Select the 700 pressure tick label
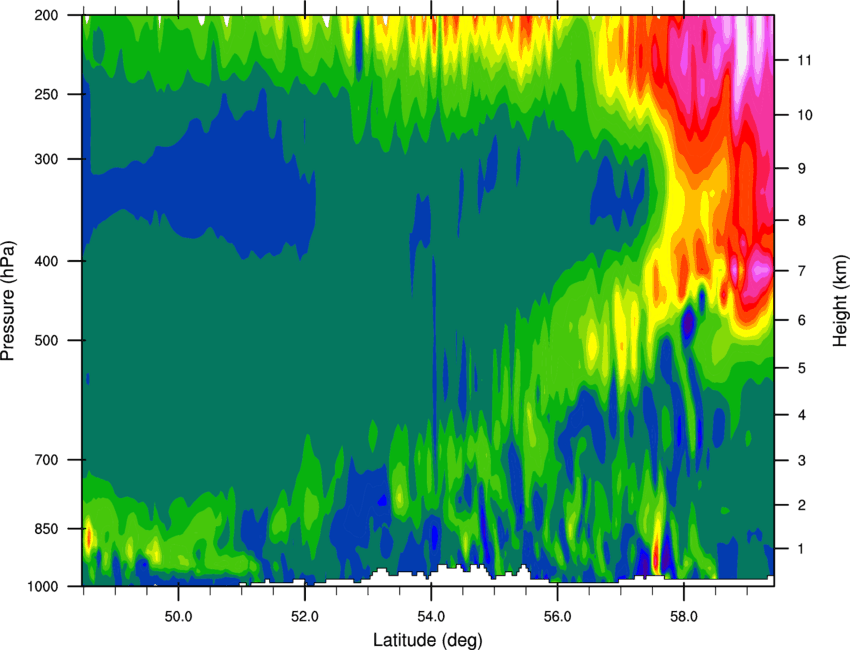The height and width of the screenshot is (650, 850). pyautogui.click(x=46, y=460)
